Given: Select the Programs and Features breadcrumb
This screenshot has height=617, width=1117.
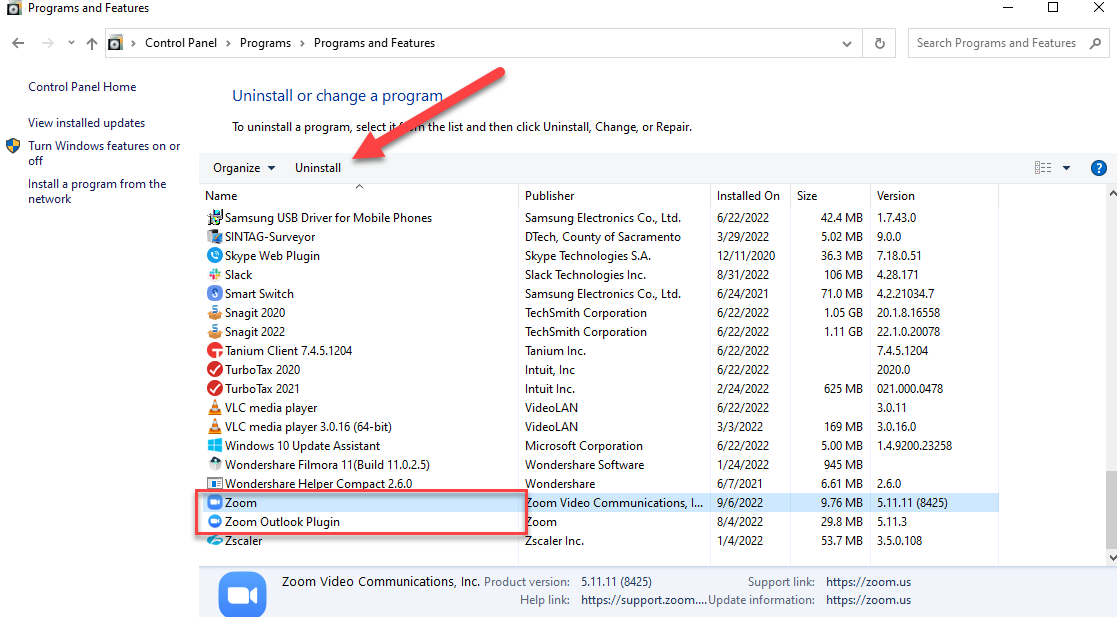Looking at the screenshot, I should (x=374, y=43).
